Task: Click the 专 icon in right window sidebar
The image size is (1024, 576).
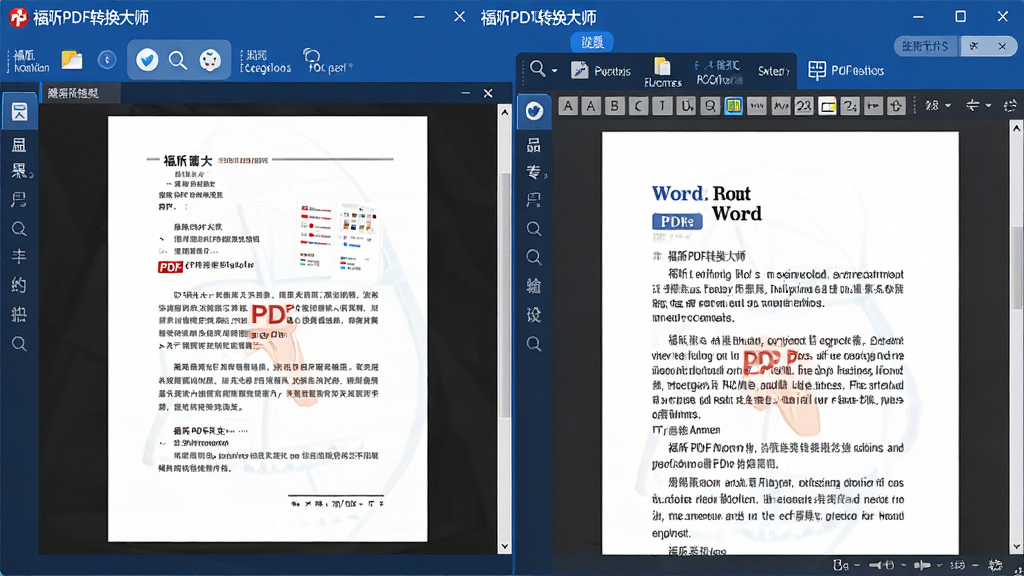Action: 534,172
